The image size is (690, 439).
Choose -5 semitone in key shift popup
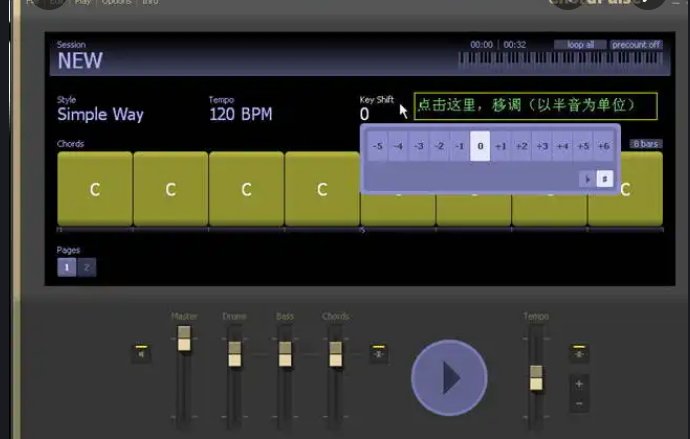click(377, 146)
